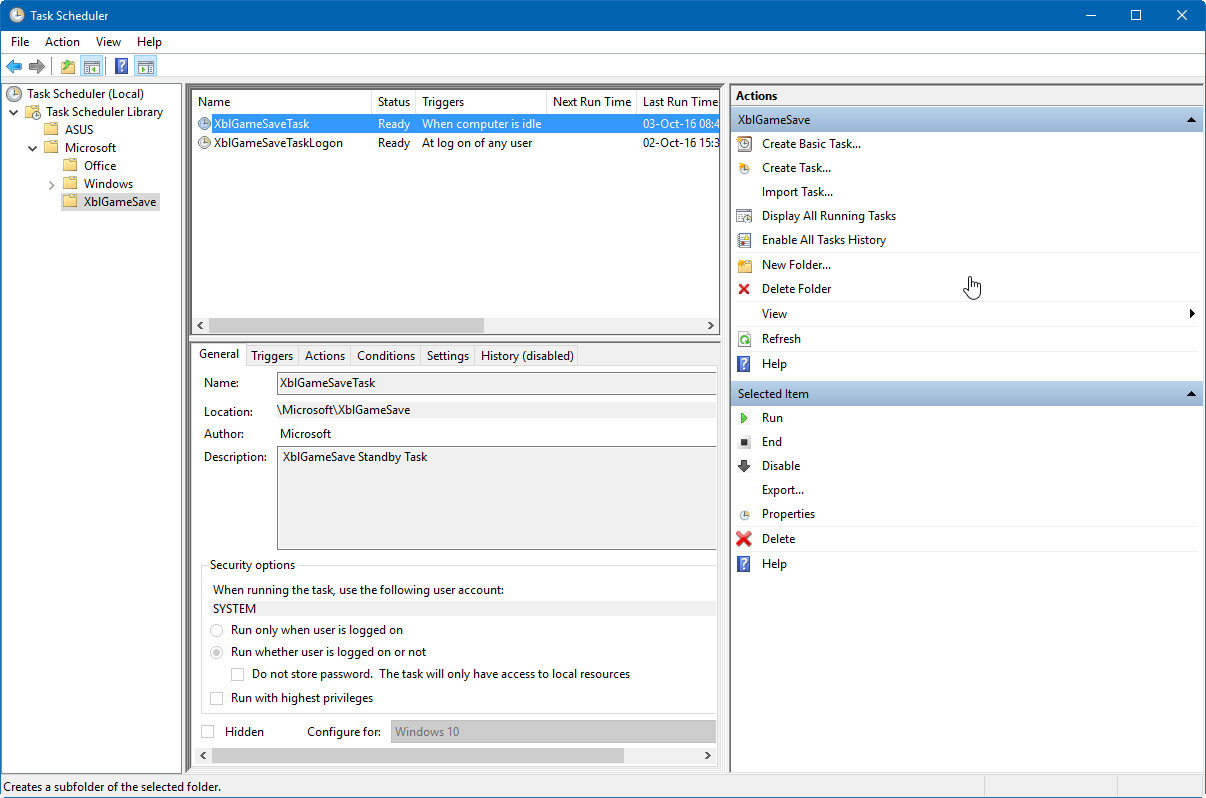Click the Properties clock icon
The height and width of the screenshot is (798, 1206).
[x=744, y=514]
